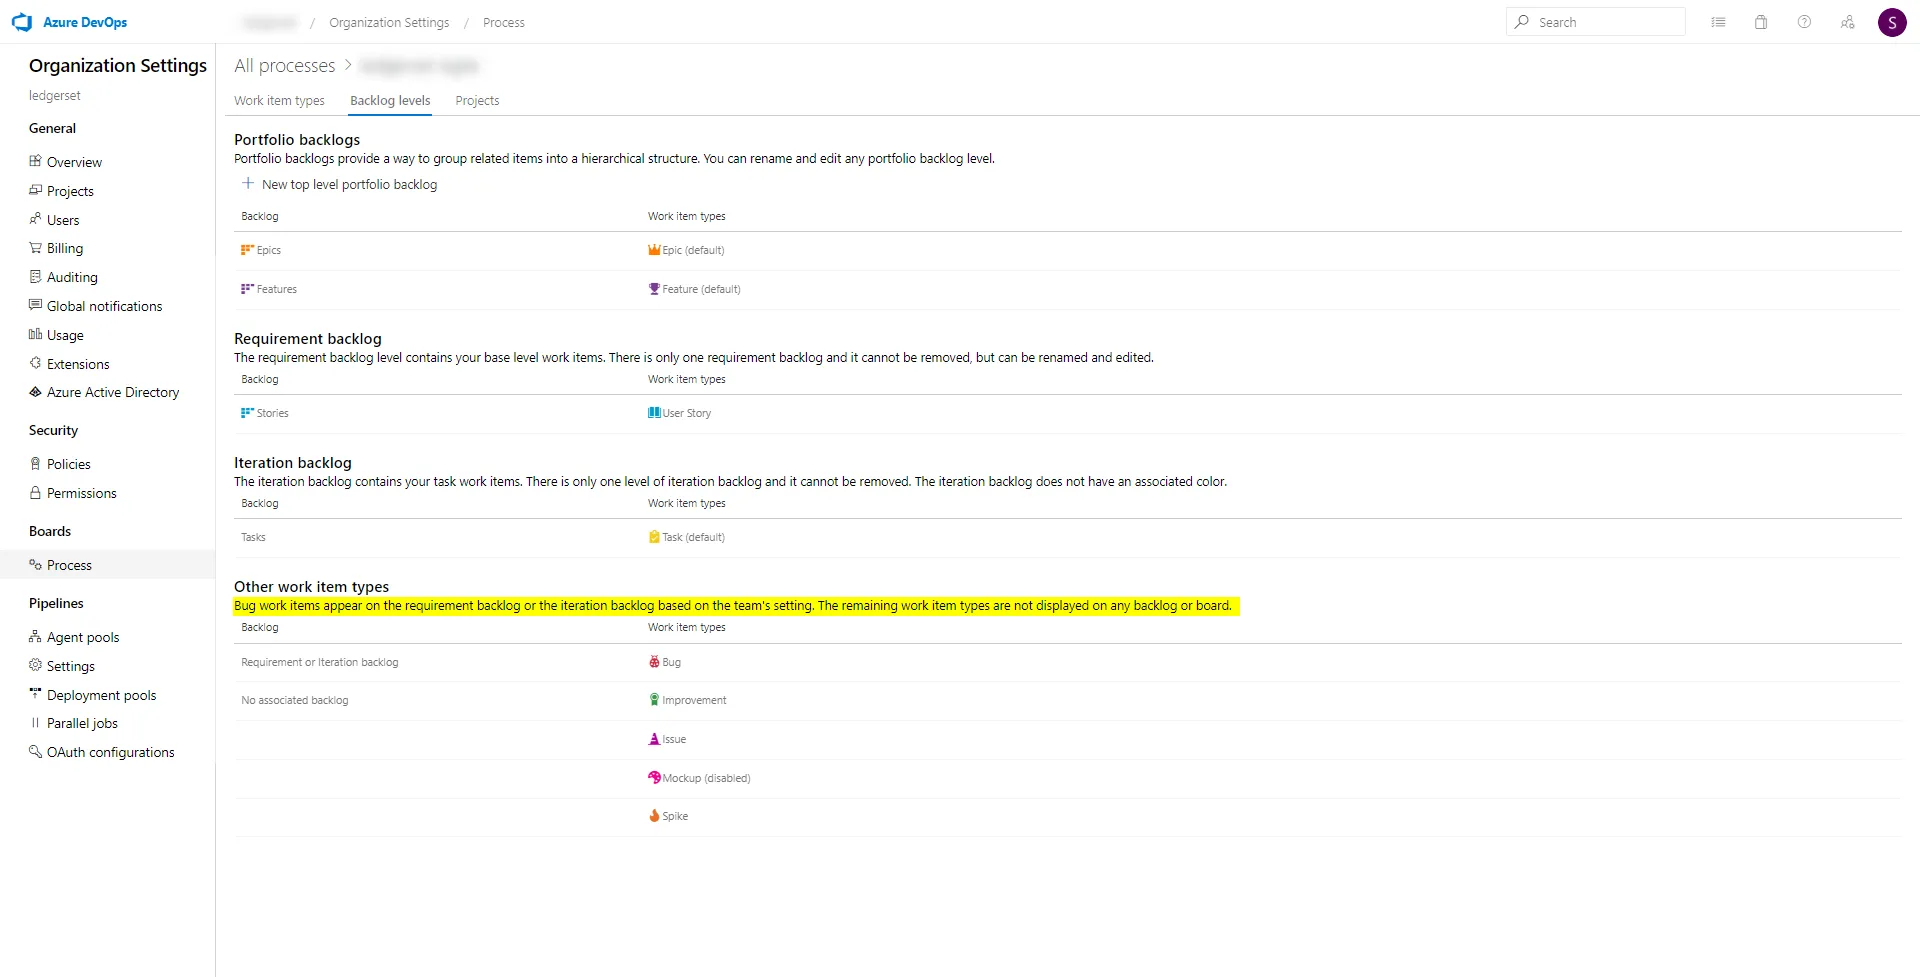This screenshot has width=1920, height=977.
Task: Open the Deployment pools page
Action: tap(101, 695)
